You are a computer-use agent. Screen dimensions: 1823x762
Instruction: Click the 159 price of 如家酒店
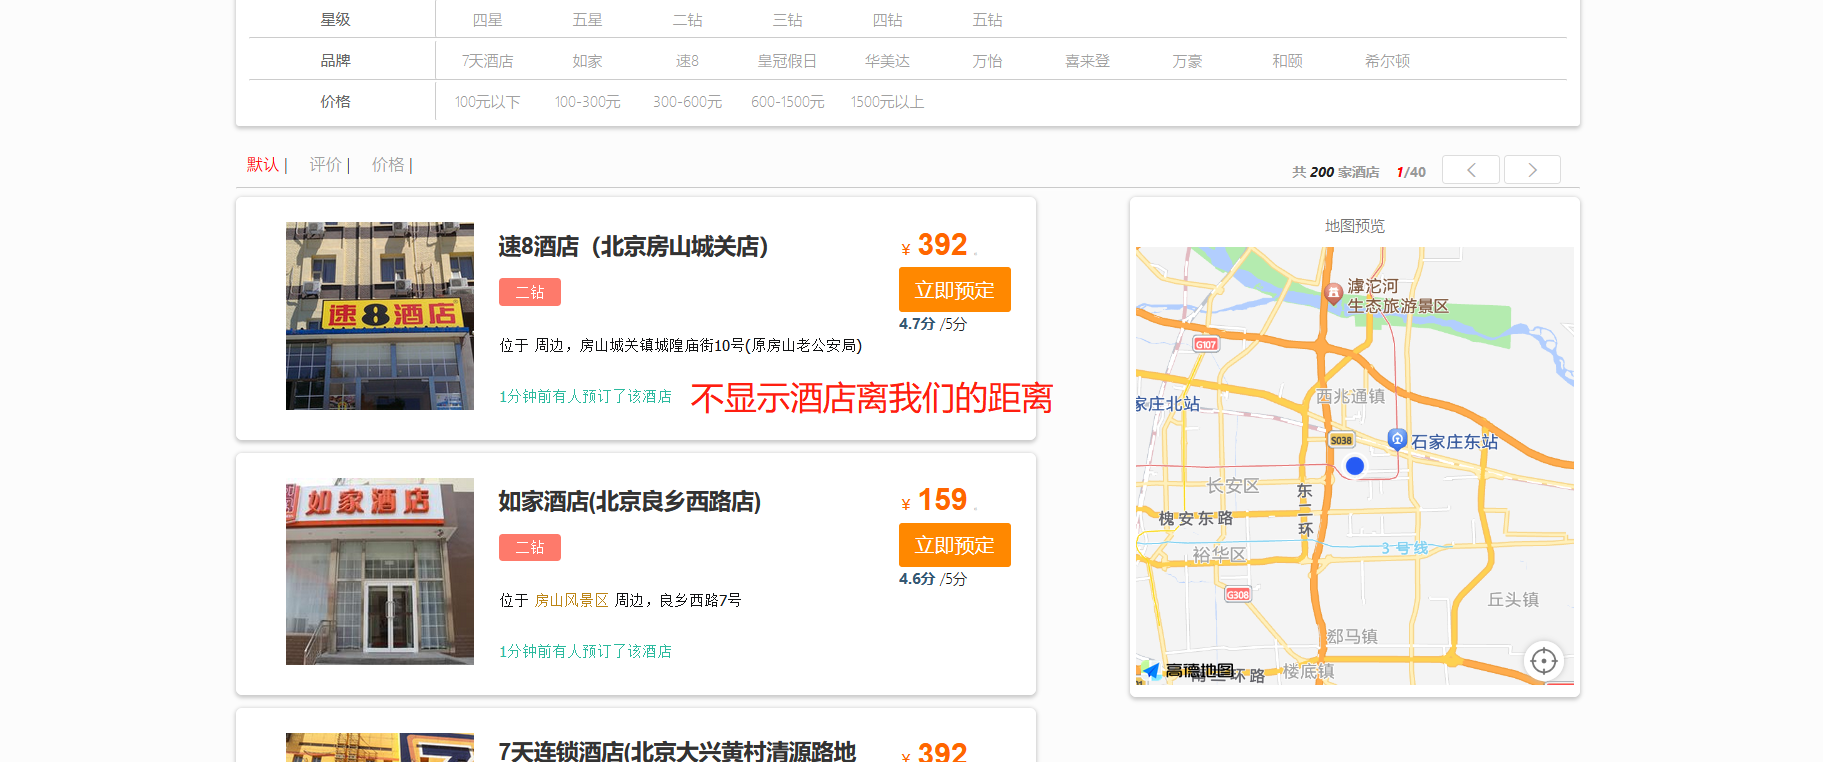pyautogui.click(x=942, y=500)
